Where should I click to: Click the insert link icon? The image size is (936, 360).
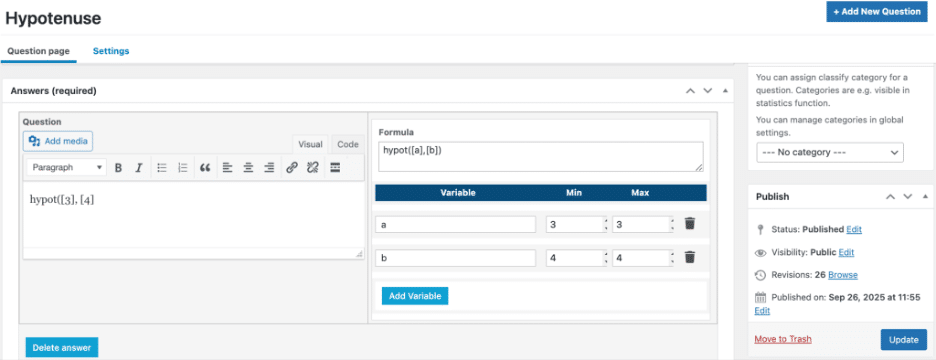pos(291,168)
